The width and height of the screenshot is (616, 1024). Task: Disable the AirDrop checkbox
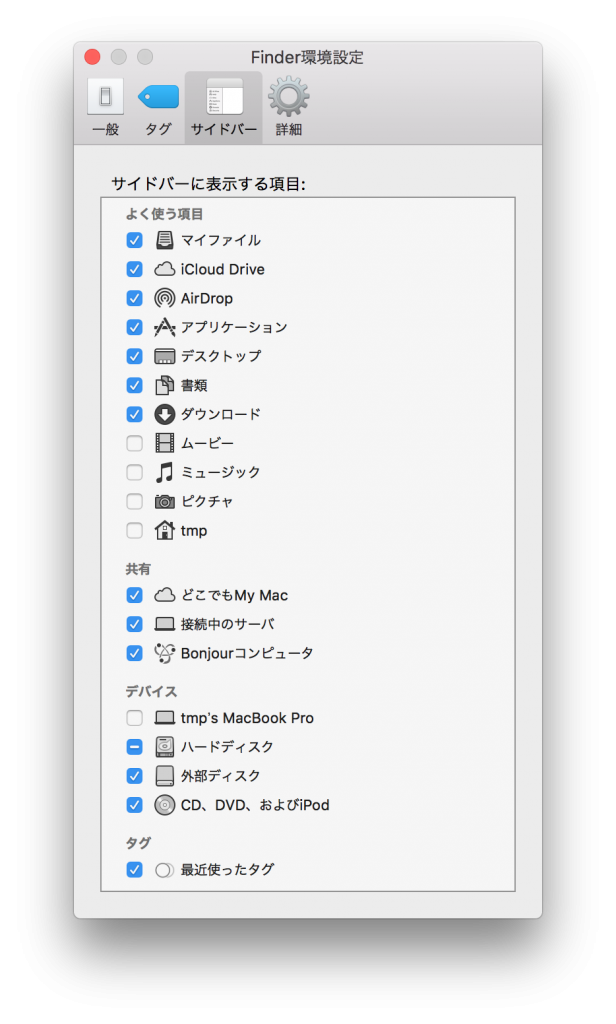point(135,298)
